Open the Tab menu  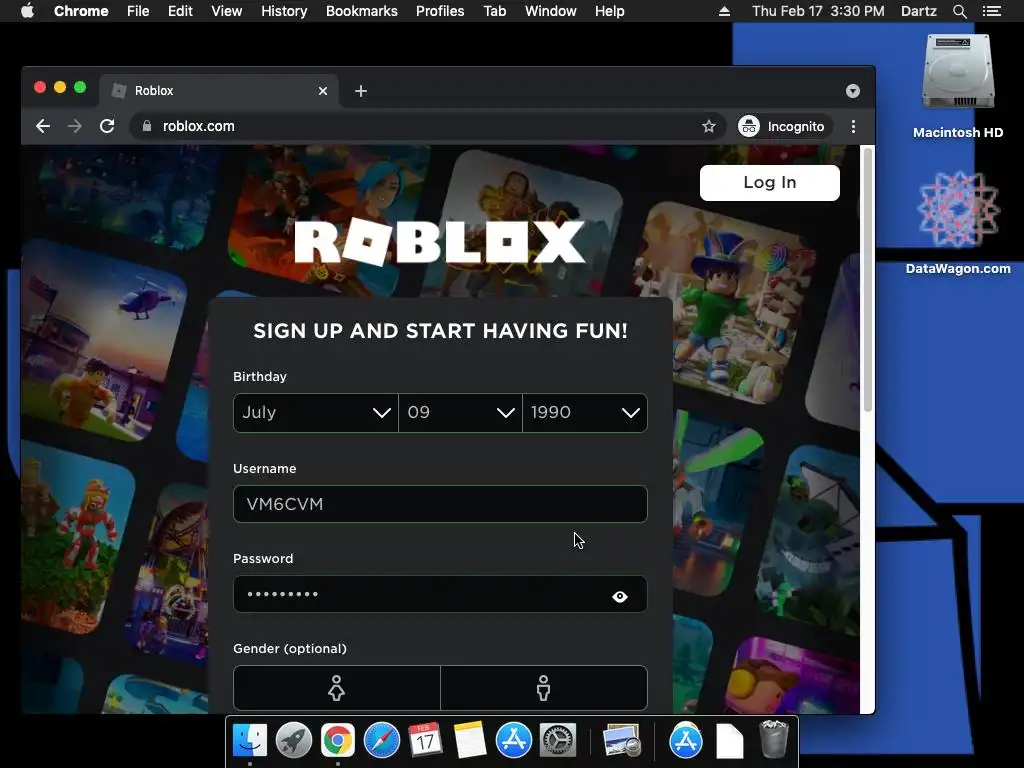tap(494, 11)
